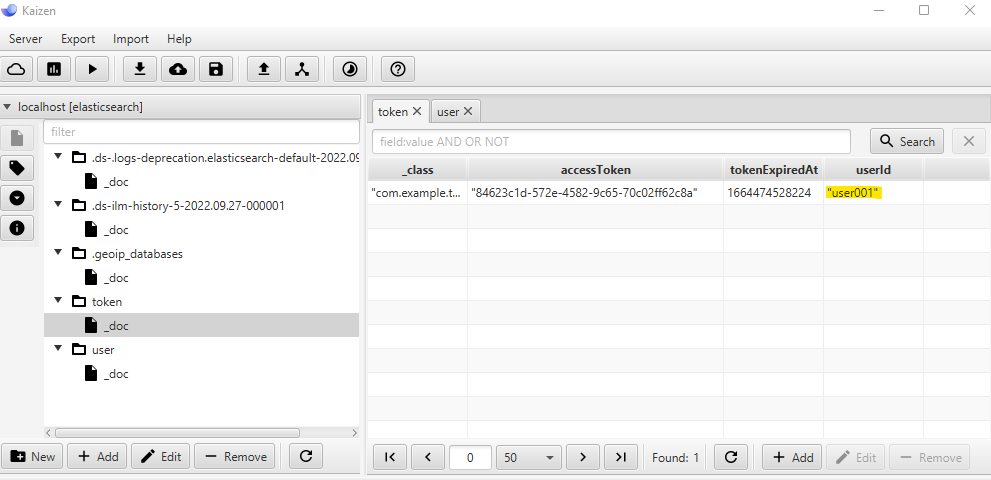Select the "user001" cell
Image resolution: width=991 pixels, height=480 pixels.
pos(873,193)
